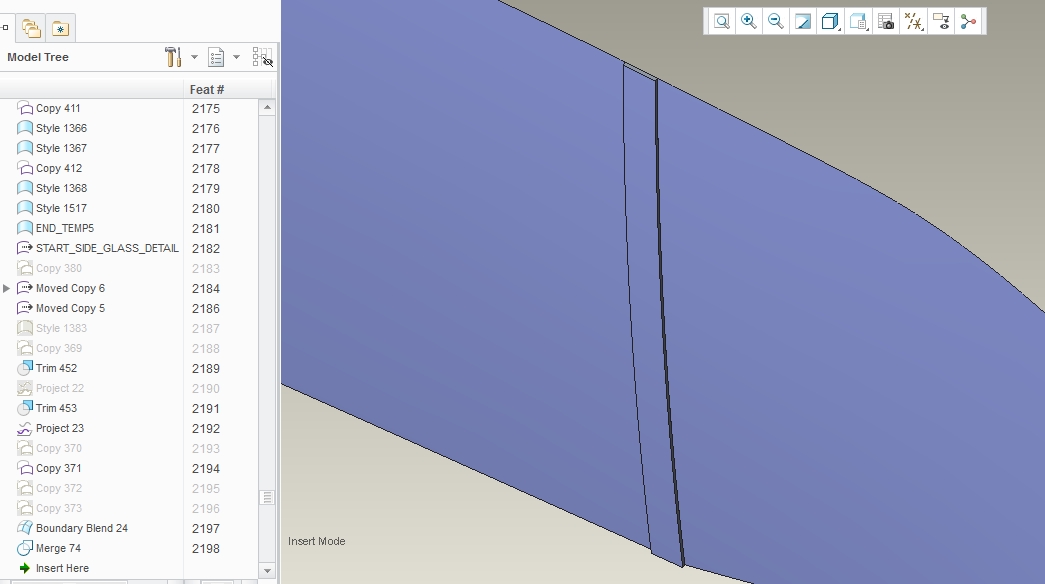Switch to the Folder Browser tab
The height and width of the screenshot is (584, 1045).
coord(31,28)
